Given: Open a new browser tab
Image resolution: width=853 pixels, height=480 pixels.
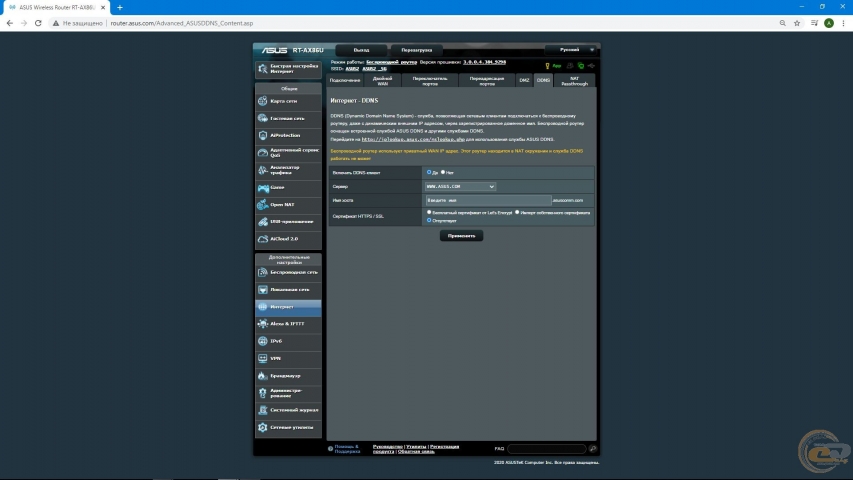Looking at the screenshot, I should (x=120, y=8).
